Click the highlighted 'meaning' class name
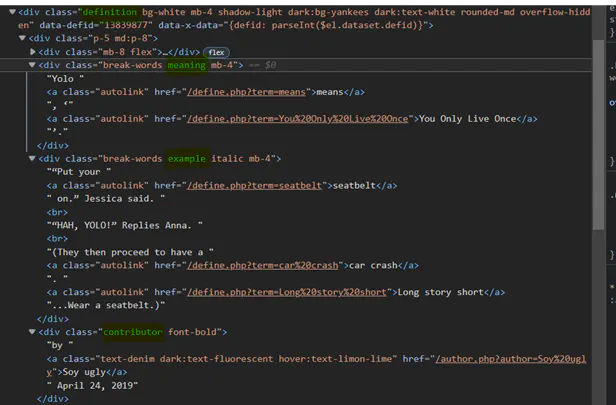Image resolution: width=616 pixels, height=405 pixels. click(x=187, y=65)
